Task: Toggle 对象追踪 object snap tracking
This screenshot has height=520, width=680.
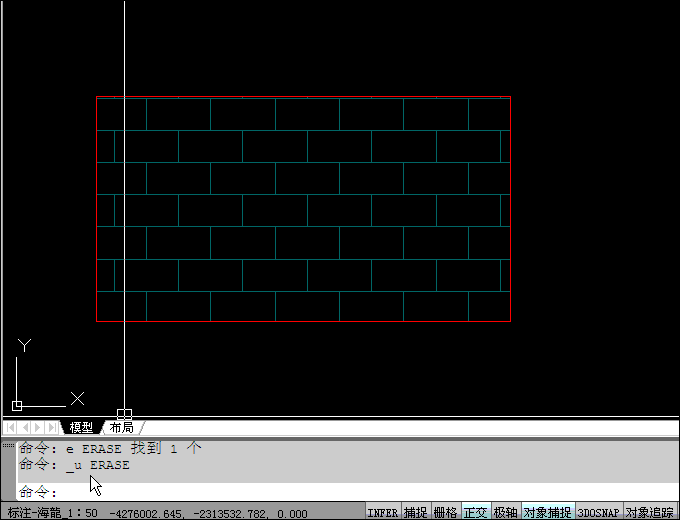Action: click(x=650, y=513)
